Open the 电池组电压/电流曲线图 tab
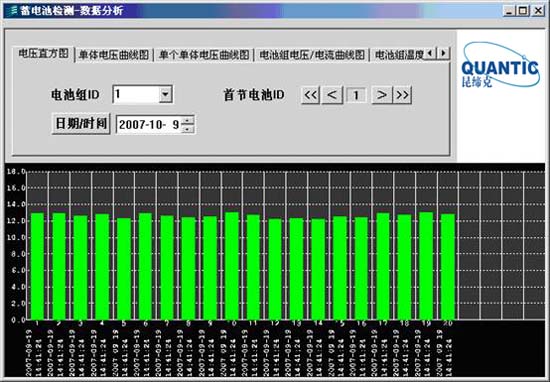The width and height of the screenshot is (550, 382). pyautogui.click(x=312, y=55)
